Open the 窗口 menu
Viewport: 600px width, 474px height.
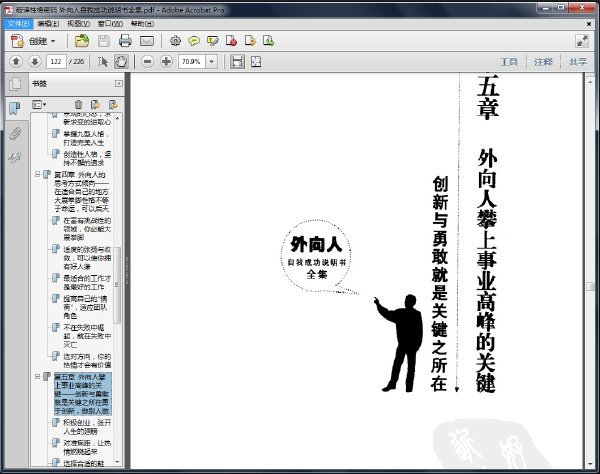click(x=110, y=24)
